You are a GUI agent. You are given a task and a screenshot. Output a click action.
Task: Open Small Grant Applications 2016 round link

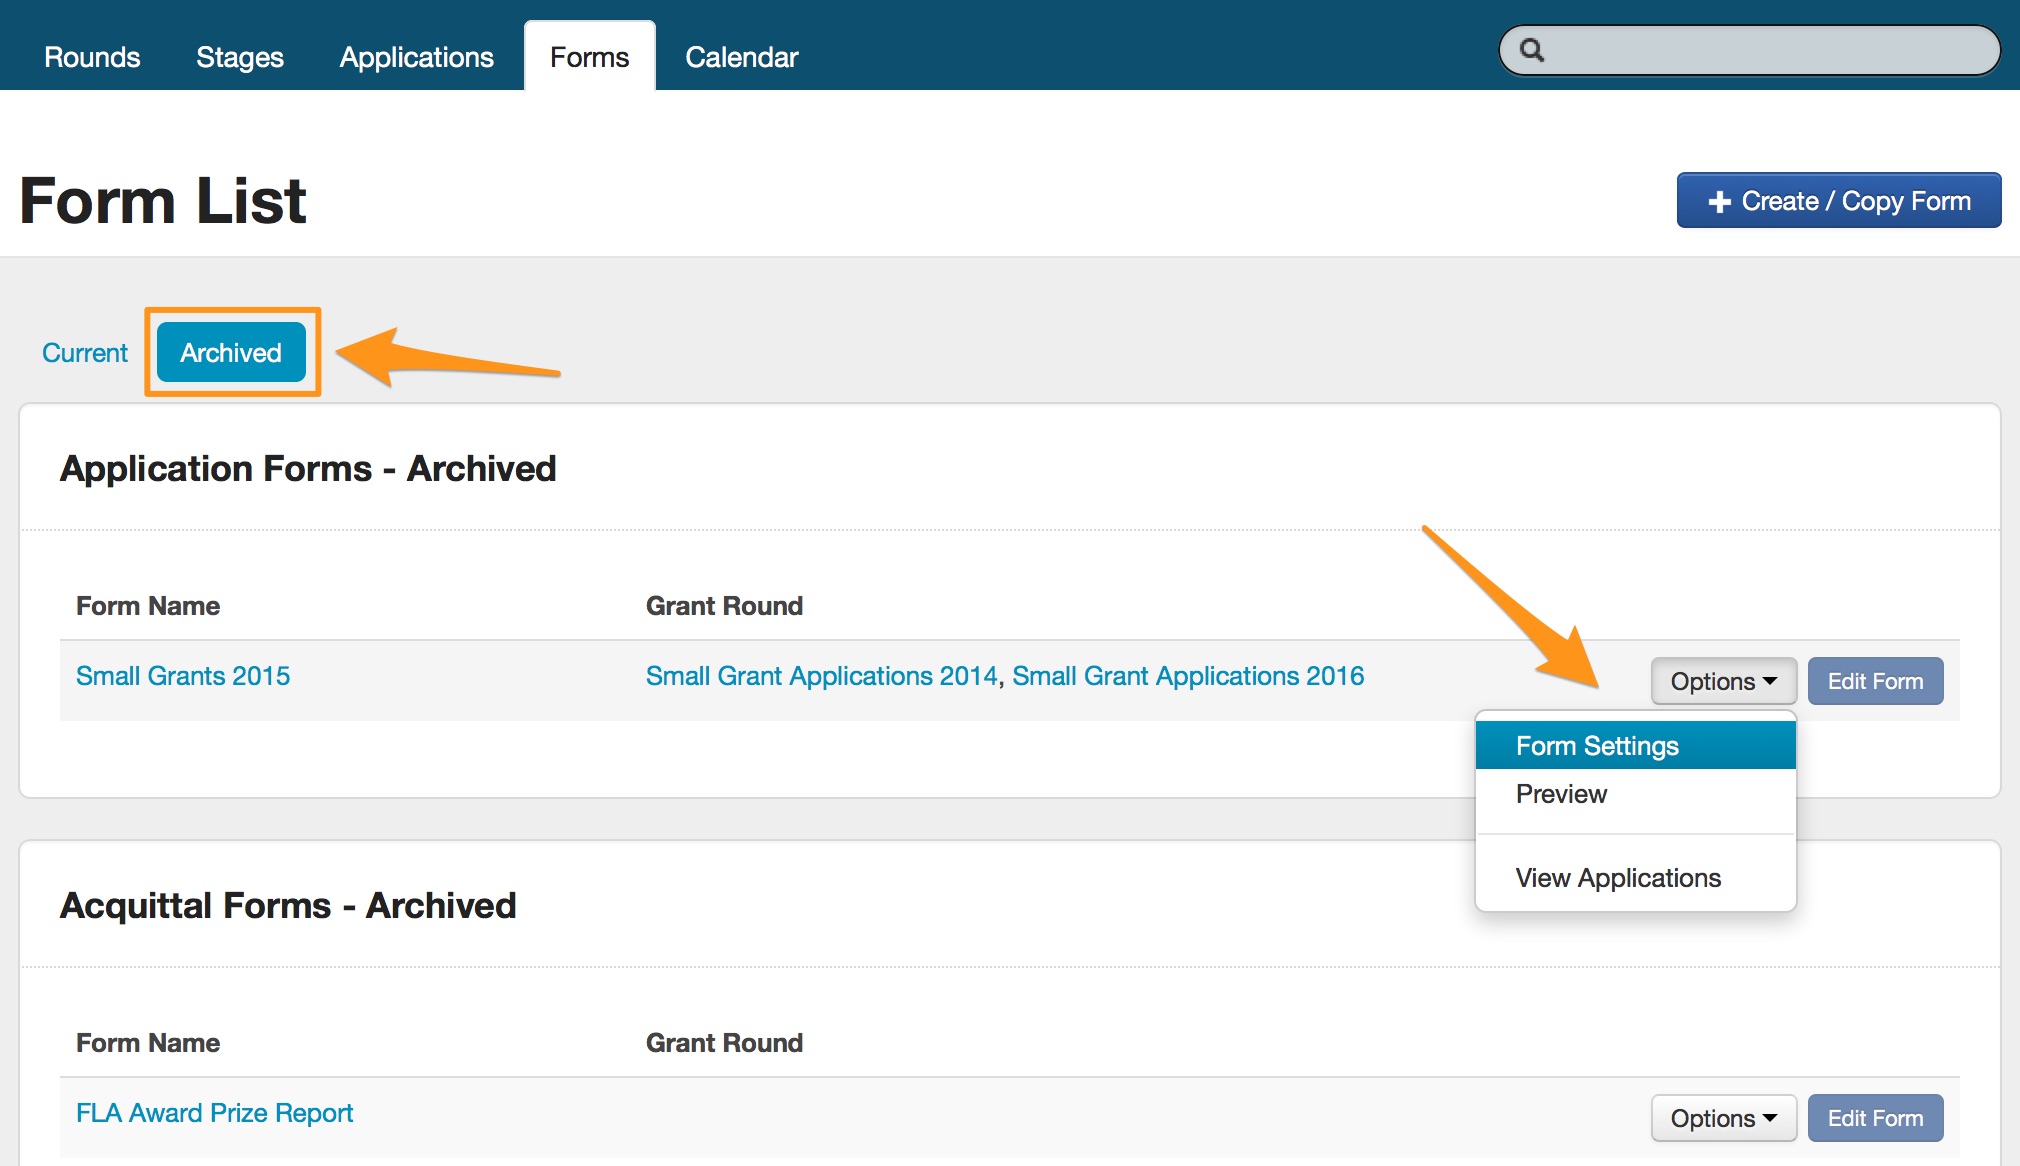[1188, 676]
